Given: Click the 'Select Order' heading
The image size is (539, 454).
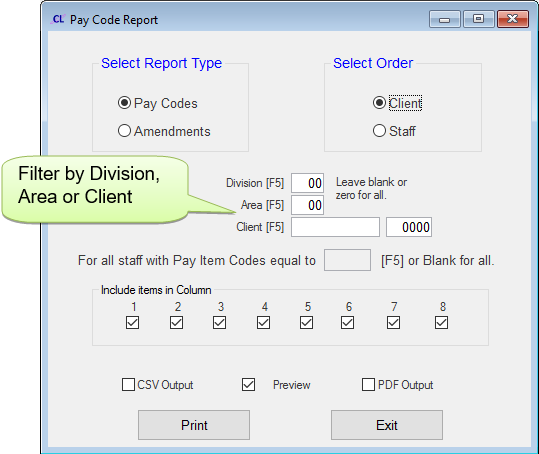Looking at the screenshot, I should click(x=373, y=63).
